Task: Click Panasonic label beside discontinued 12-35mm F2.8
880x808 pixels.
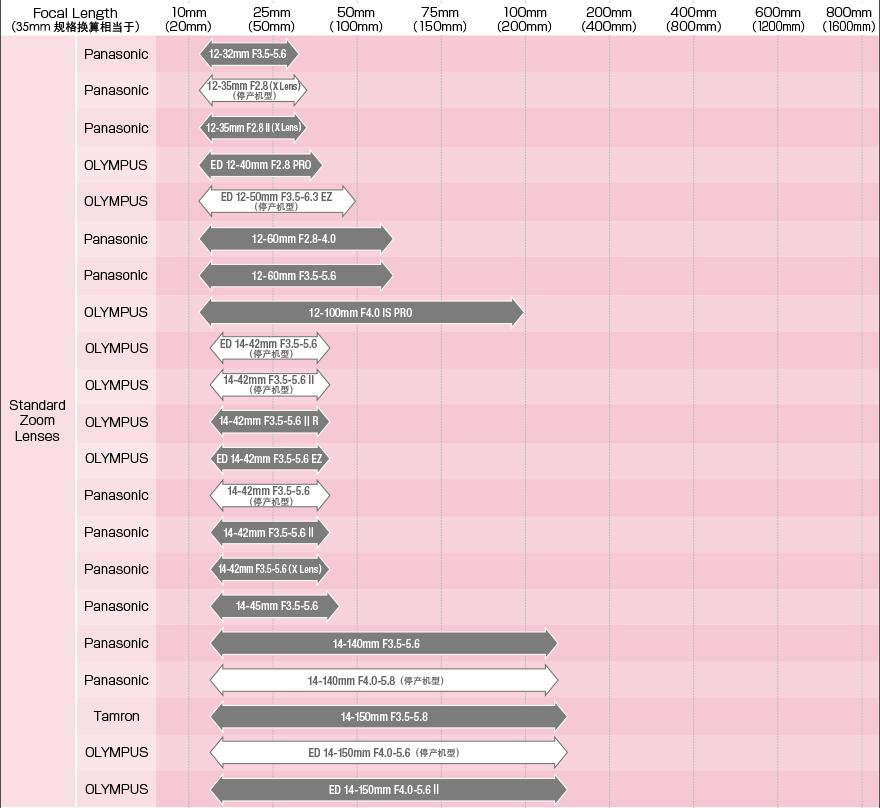Action: click(x=116, y=90)
